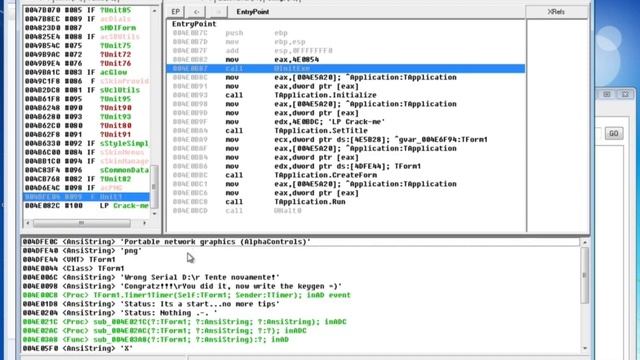Screen dimensions: 640x360
Task: Select the highlighted Unit1 row #099
Action: click(x=87, y=197)
